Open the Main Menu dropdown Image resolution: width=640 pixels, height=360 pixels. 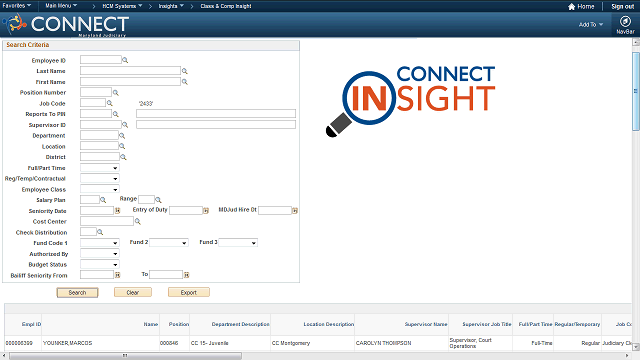pyautogui.click(x=61, y=6)
